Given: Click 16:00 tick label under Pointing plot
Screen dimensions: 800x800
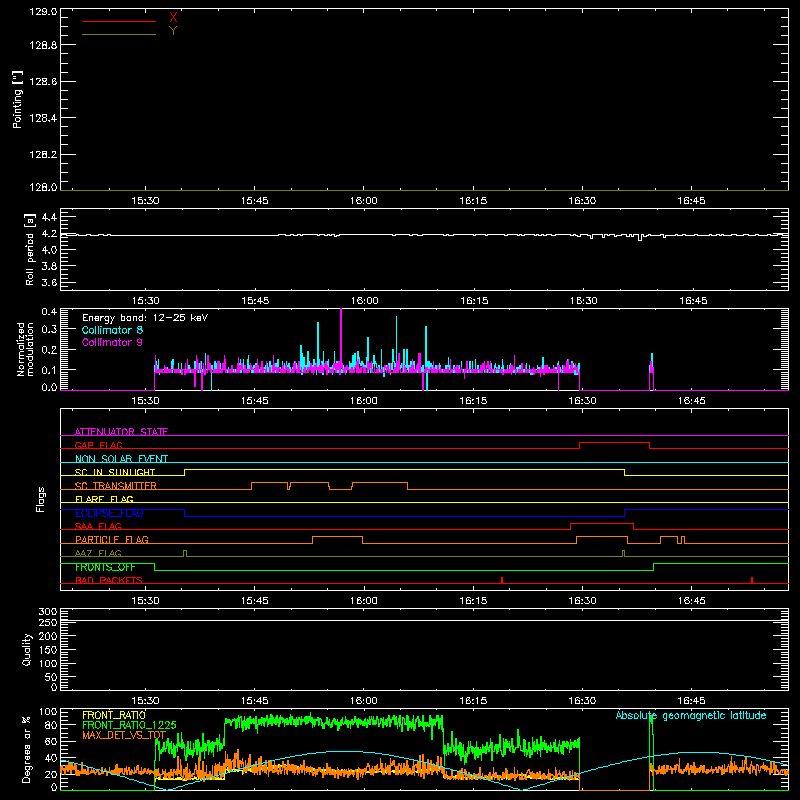Looking at the screenshot, I should [x=364, y=201].
